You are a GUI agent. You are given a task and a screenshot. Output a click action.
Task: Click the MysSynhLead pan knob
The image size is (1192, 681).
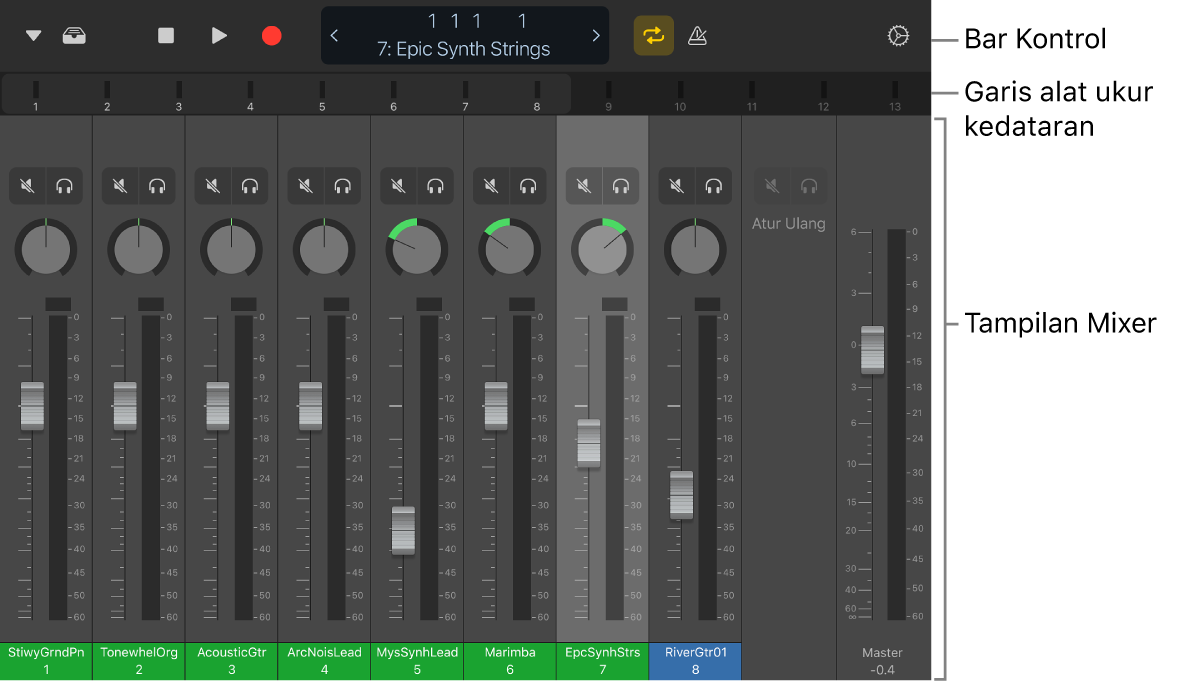point(417,248)
